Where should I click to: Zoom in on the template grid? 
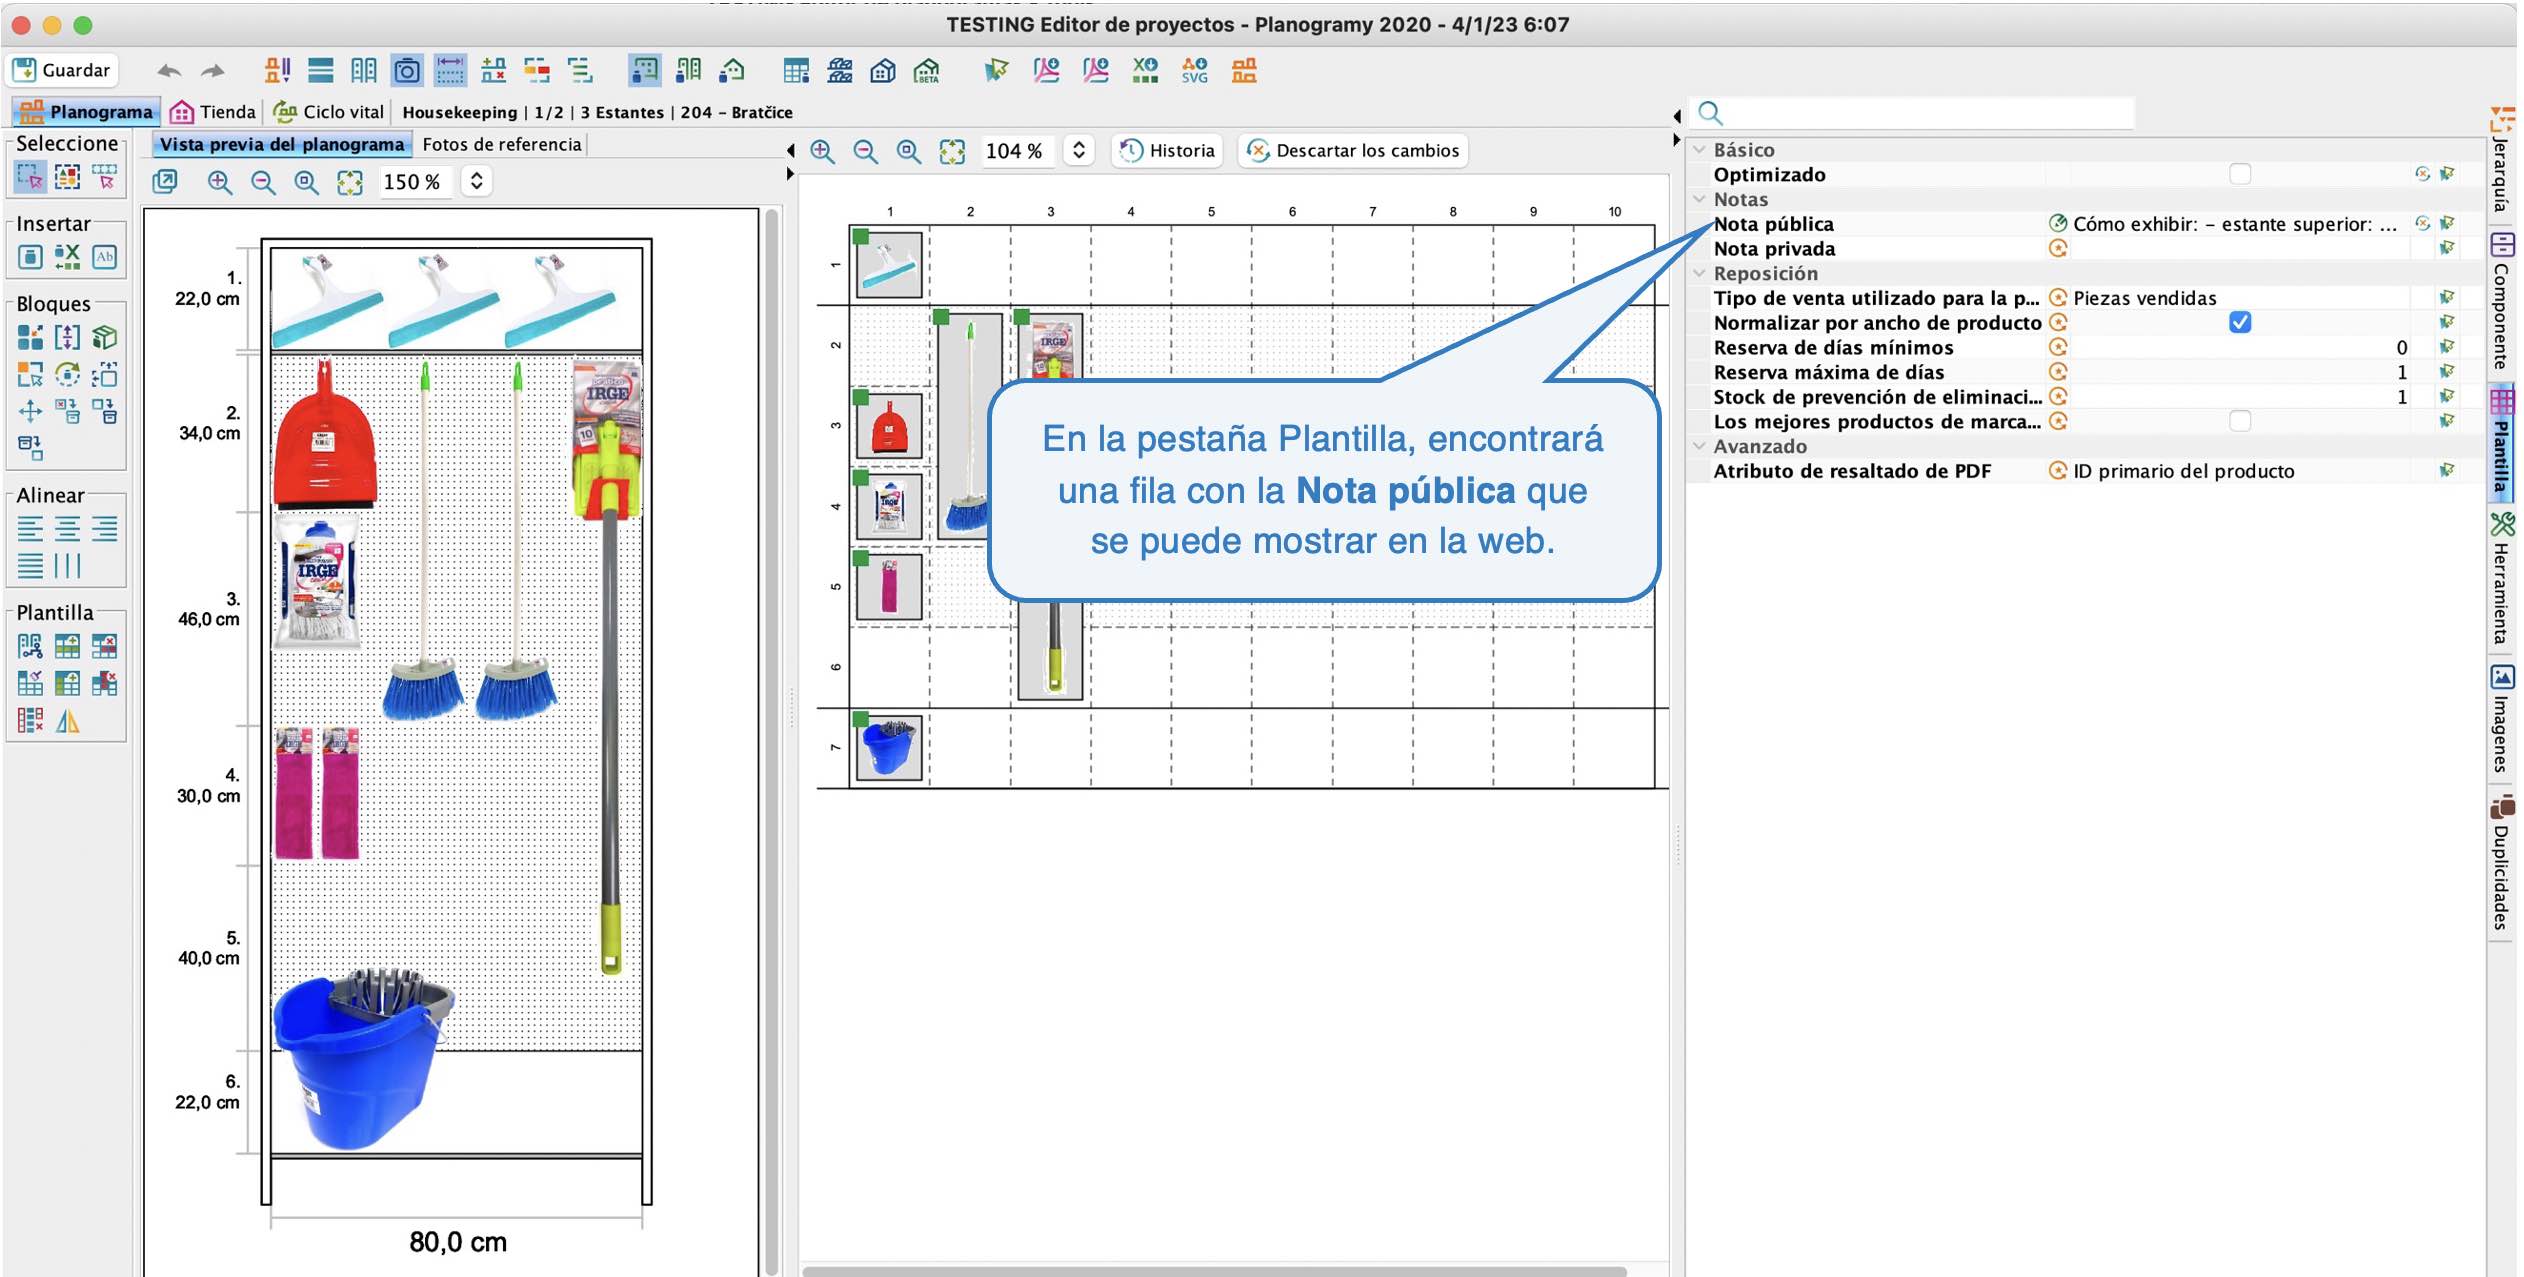[x=822, y=151]
